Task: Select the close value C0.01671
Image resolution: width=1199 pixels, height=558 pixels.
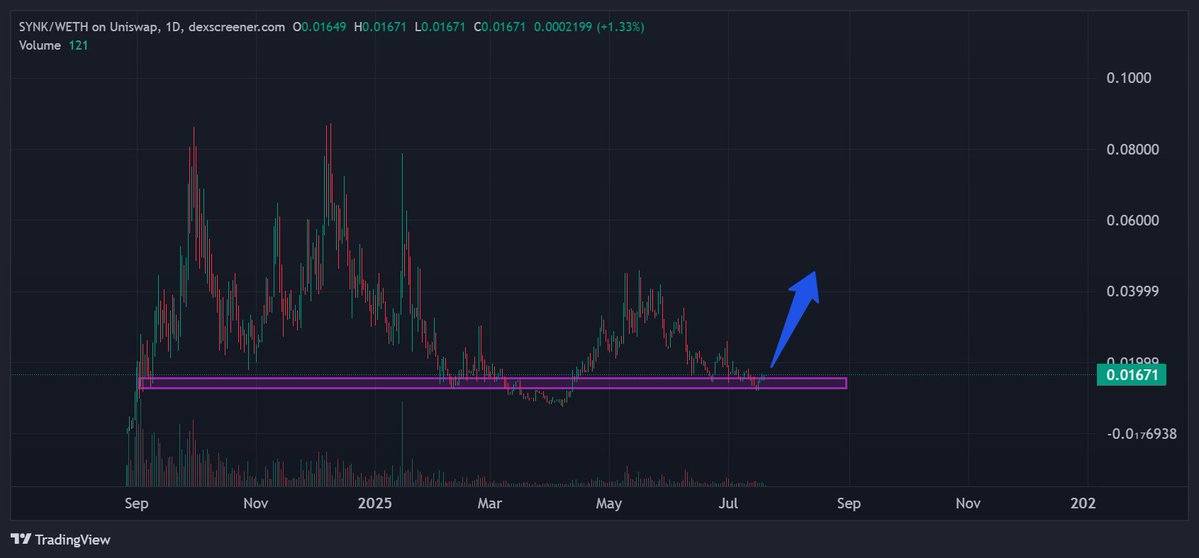Action: (x=499, y=27)
